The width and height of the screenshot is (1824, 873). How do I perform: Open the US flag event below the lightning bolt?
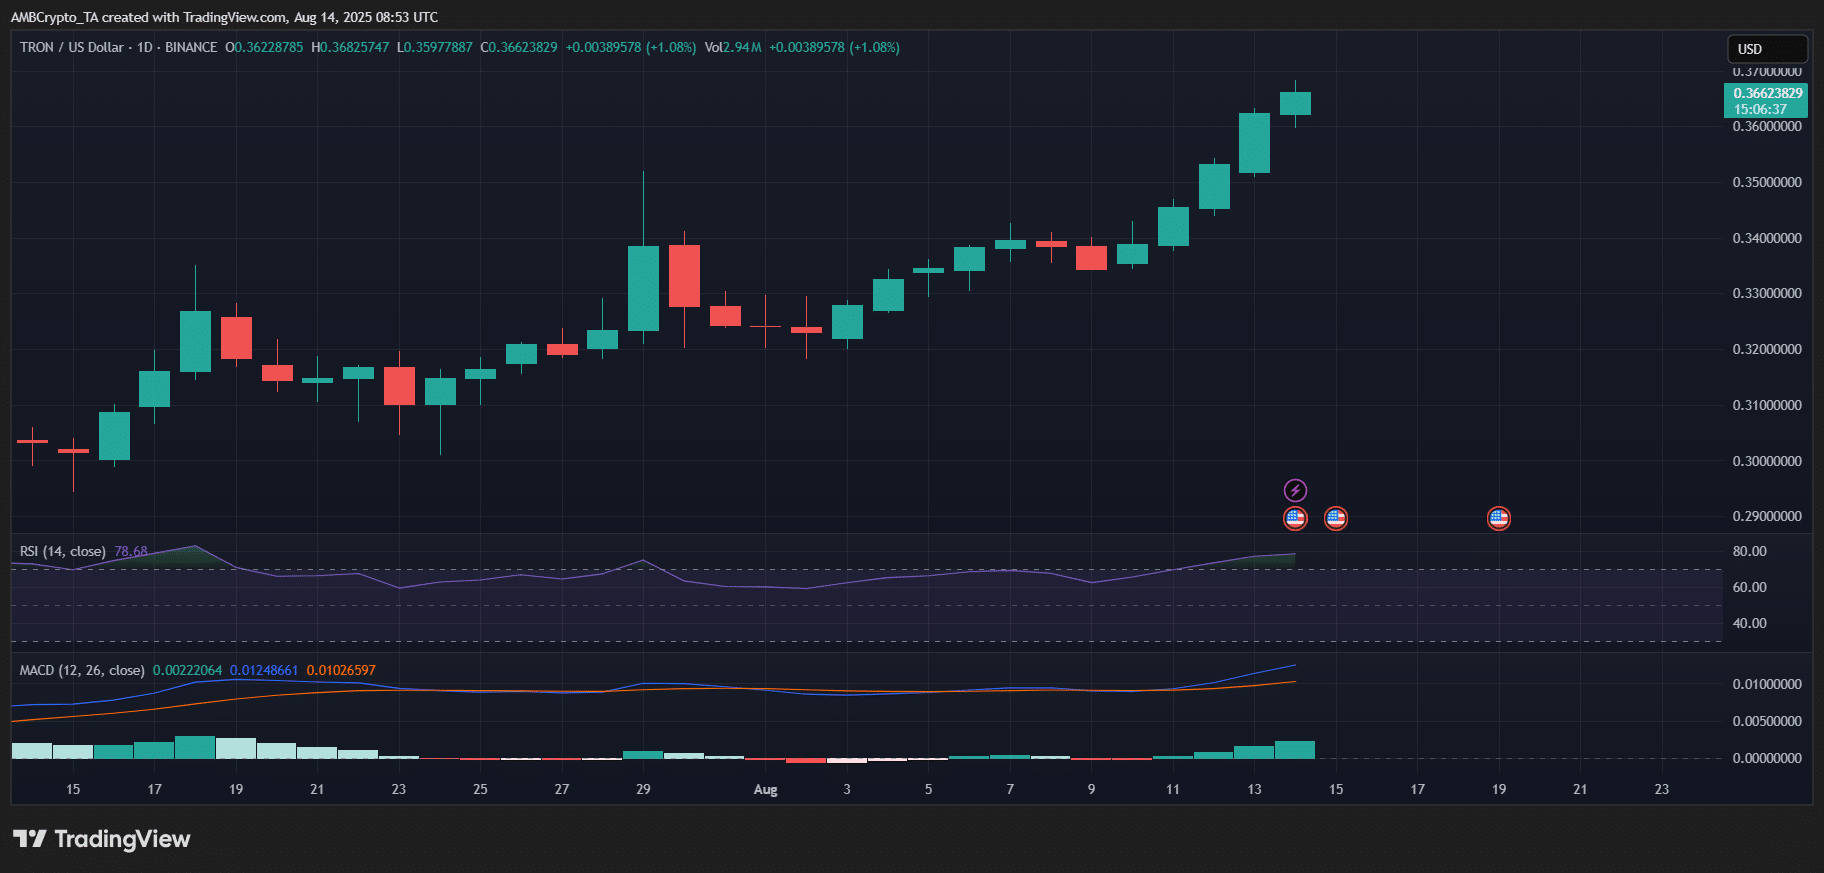pos(1295,518)
